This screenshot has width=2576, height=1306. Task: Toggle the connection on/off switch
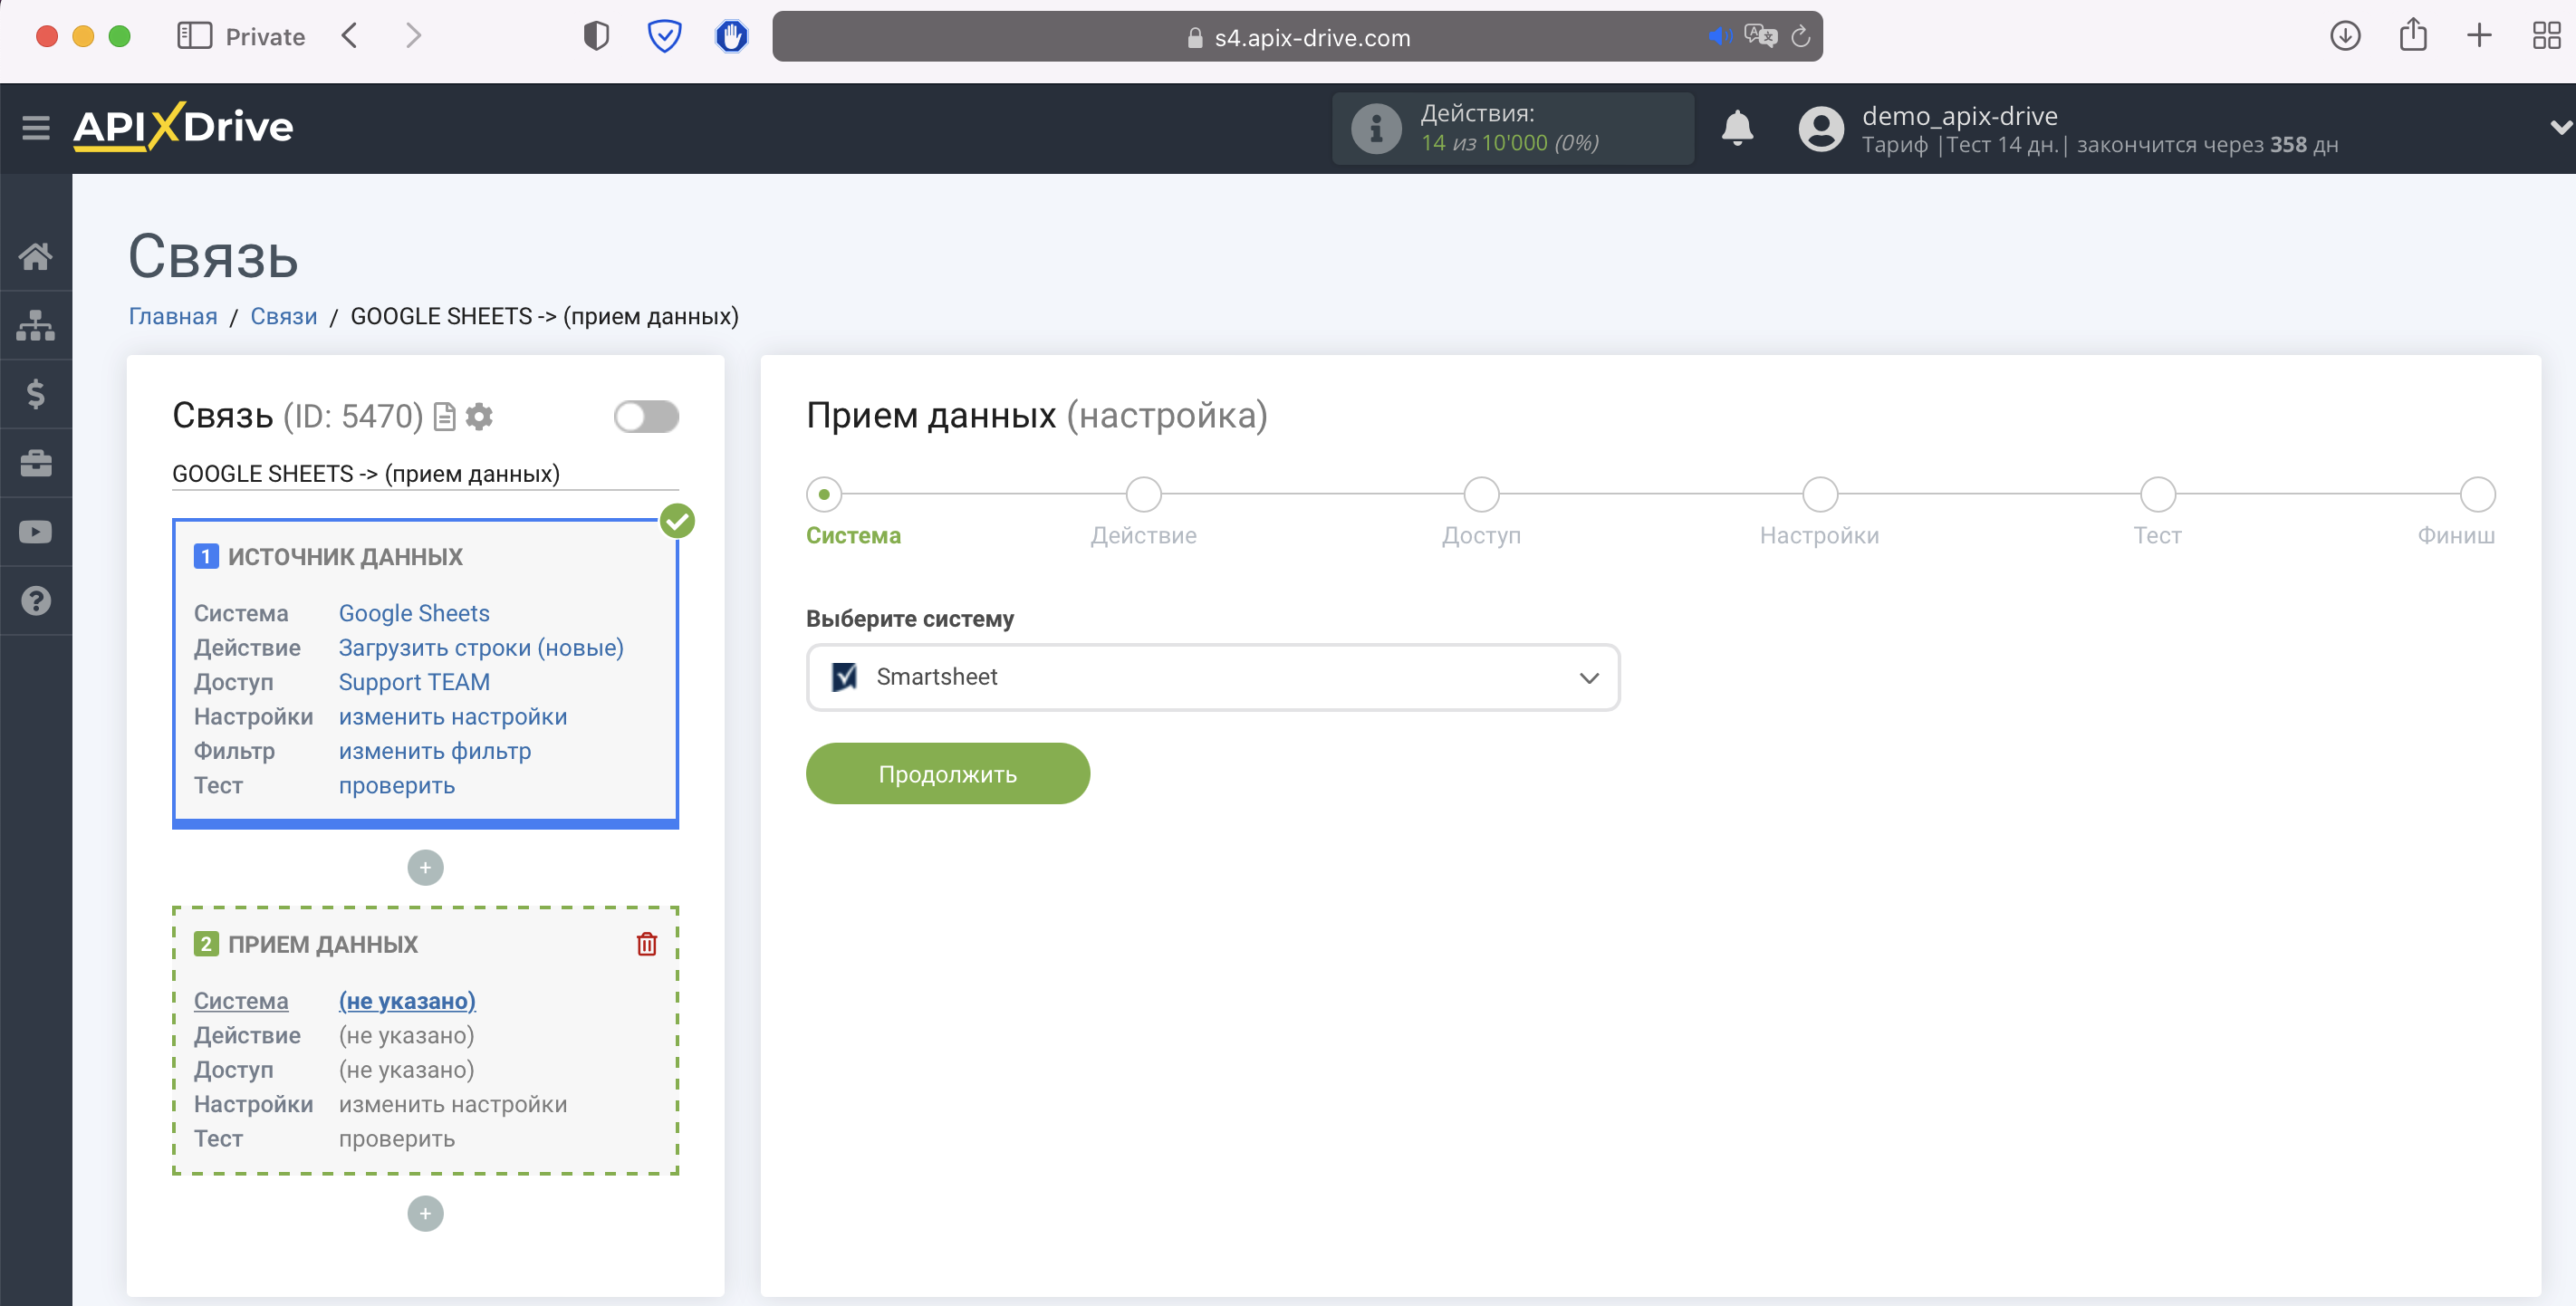pos(646,417)
